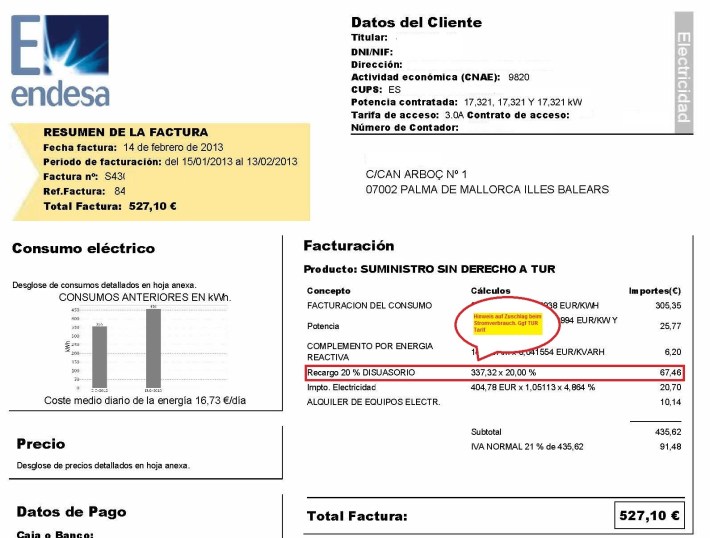Click 'Tarifa de acceso: 3.0A' text
This screenshot has height=538, width=710.
[x=408, y=115]
